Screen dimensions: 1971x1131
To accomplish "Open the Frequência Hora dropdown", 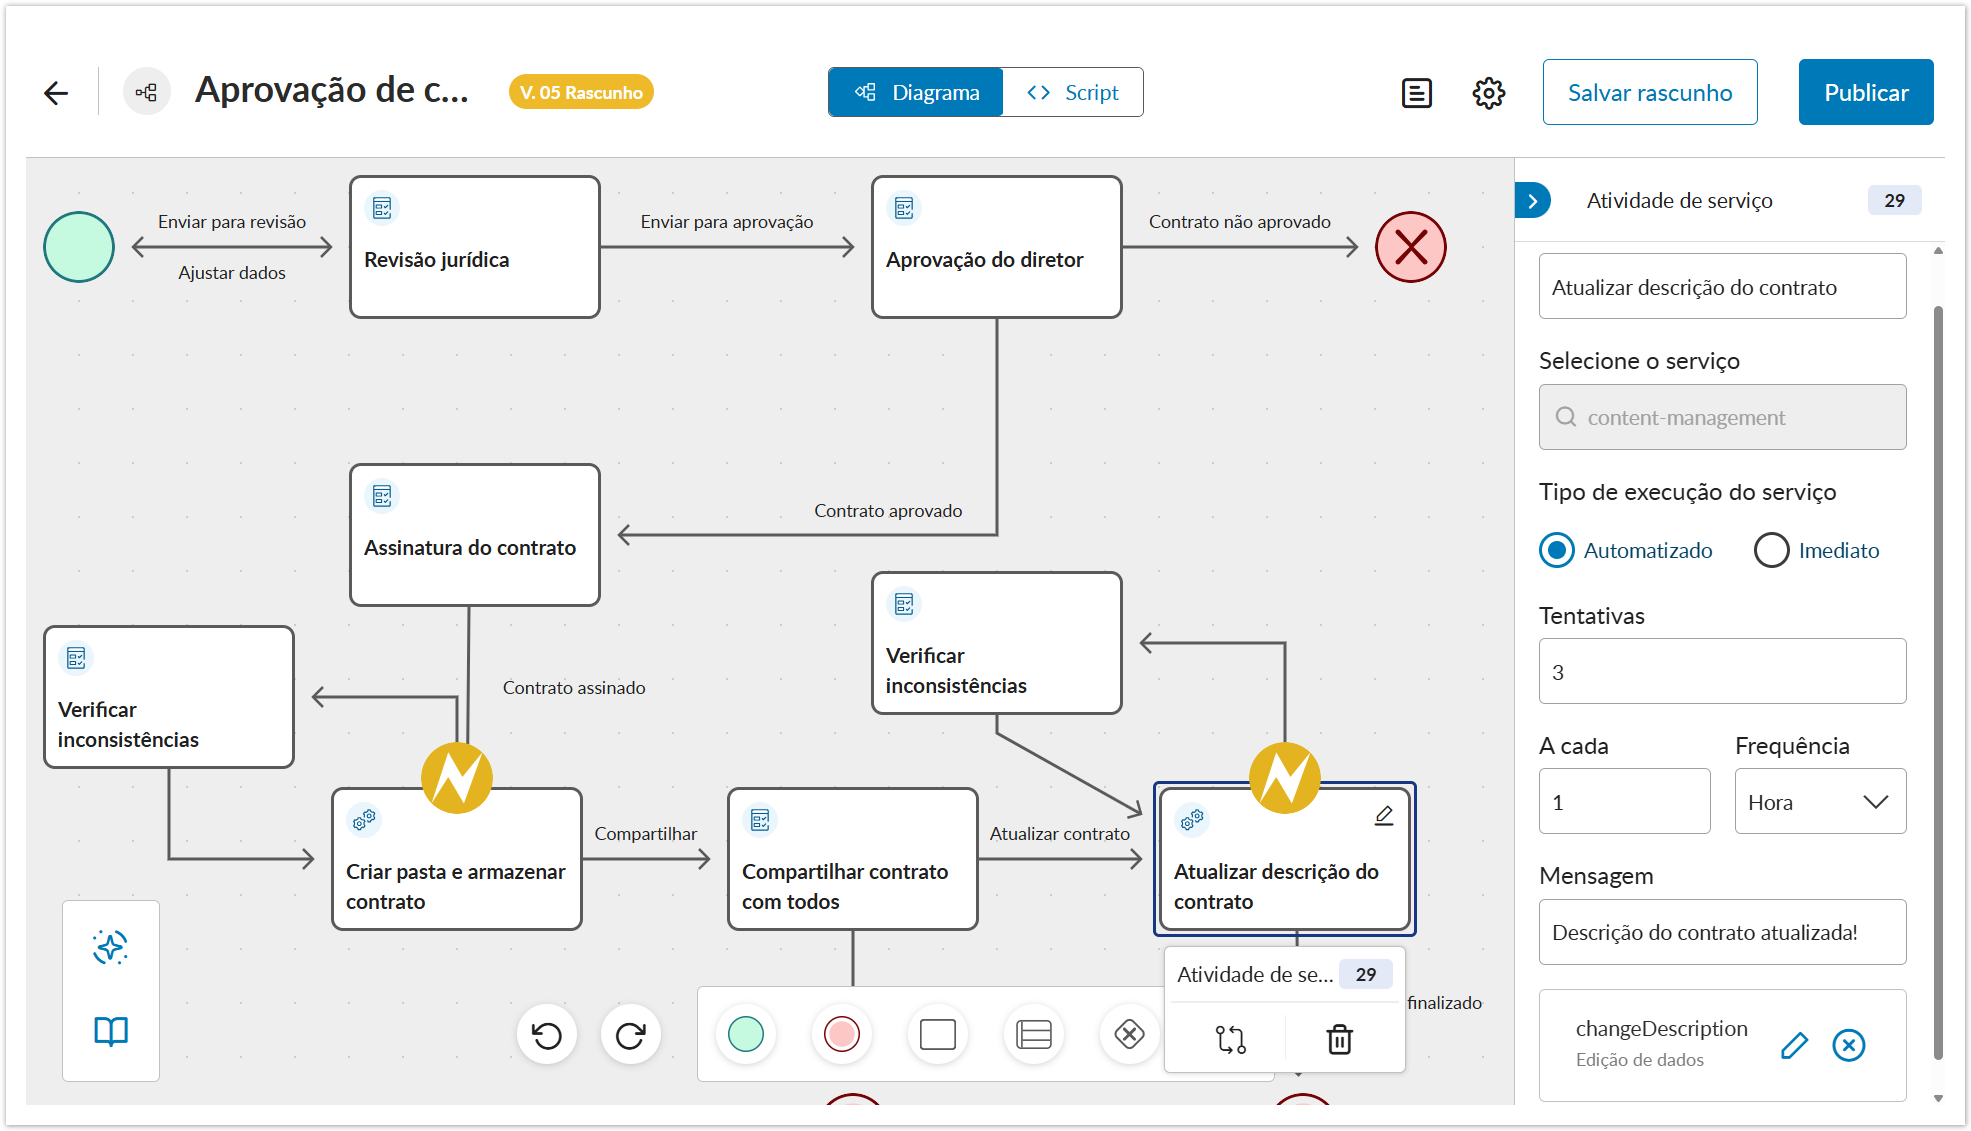I will coord(1819,801).
